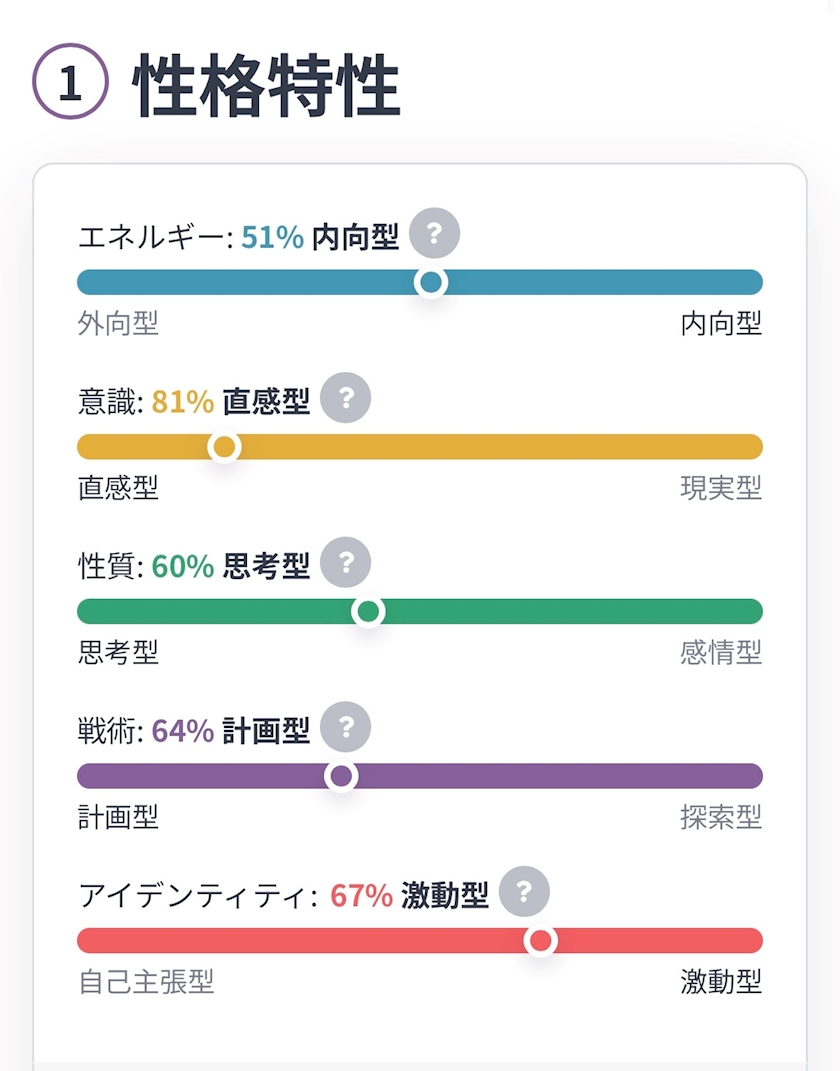This screenshot has width=840, height=1071.
Task: Click the 探索型 label under the purple bar
Action: click(x=721, y=817)
